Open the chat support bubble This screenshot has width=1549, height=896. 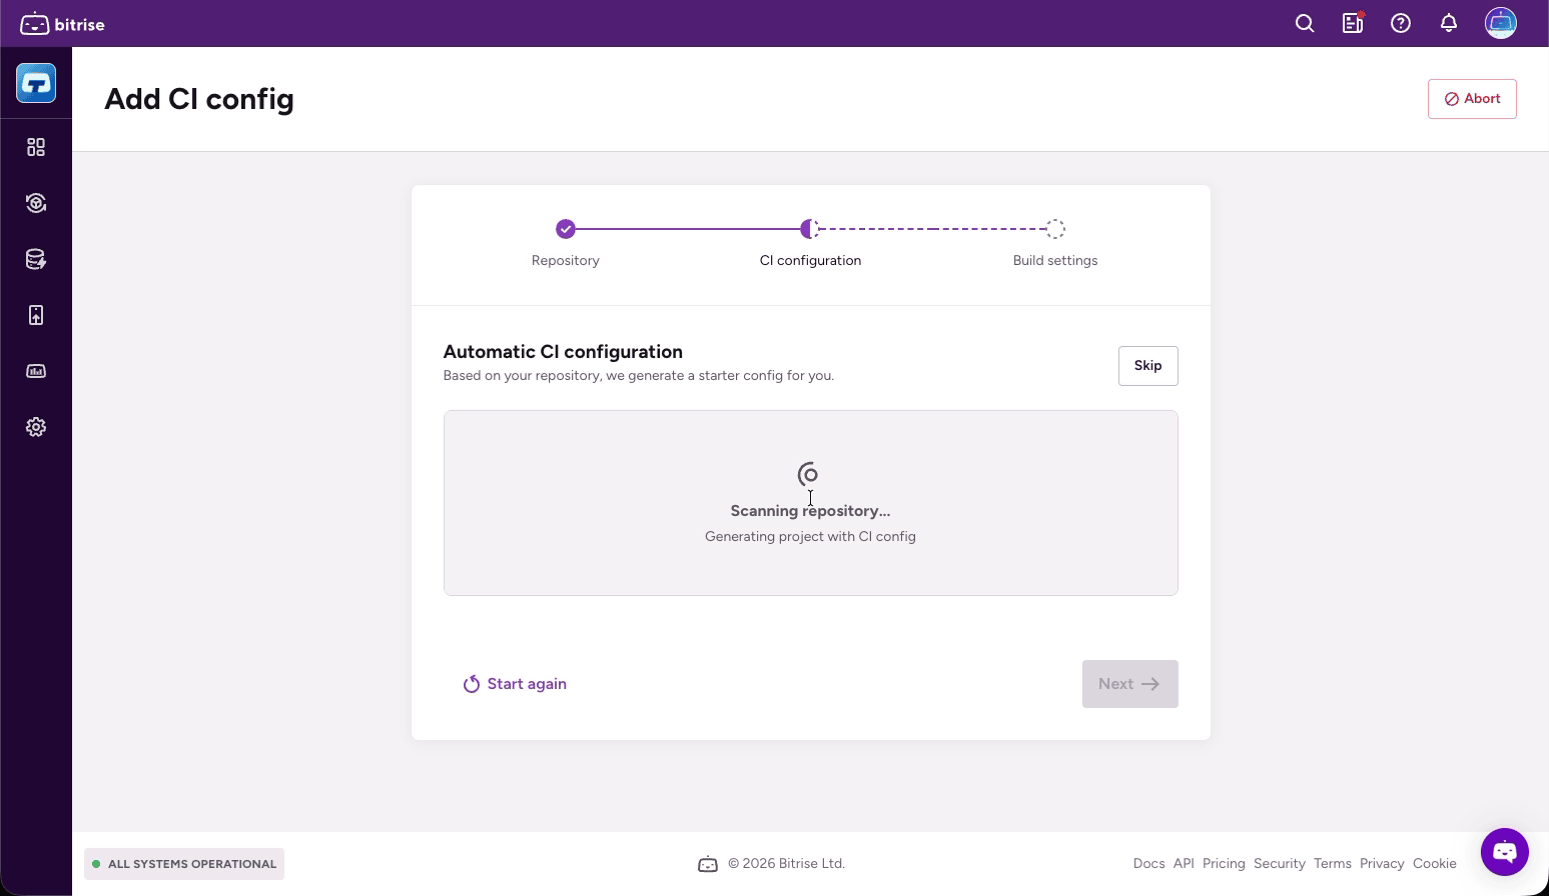(x=1505, y=852)
